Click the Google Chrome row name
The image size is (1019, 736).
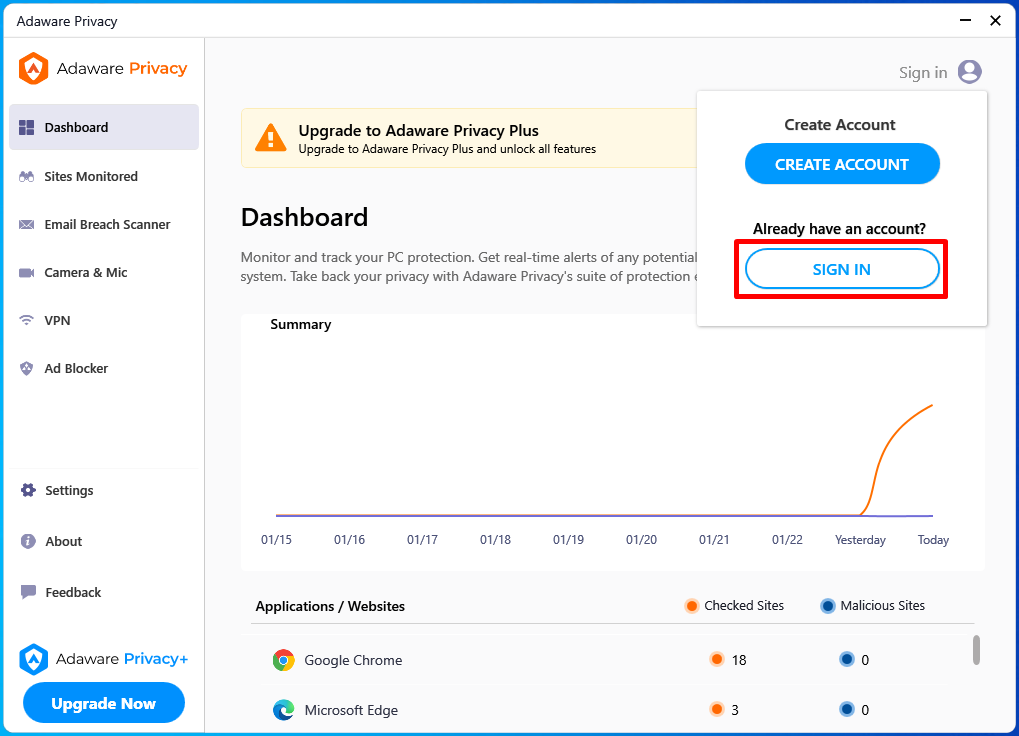353,660
